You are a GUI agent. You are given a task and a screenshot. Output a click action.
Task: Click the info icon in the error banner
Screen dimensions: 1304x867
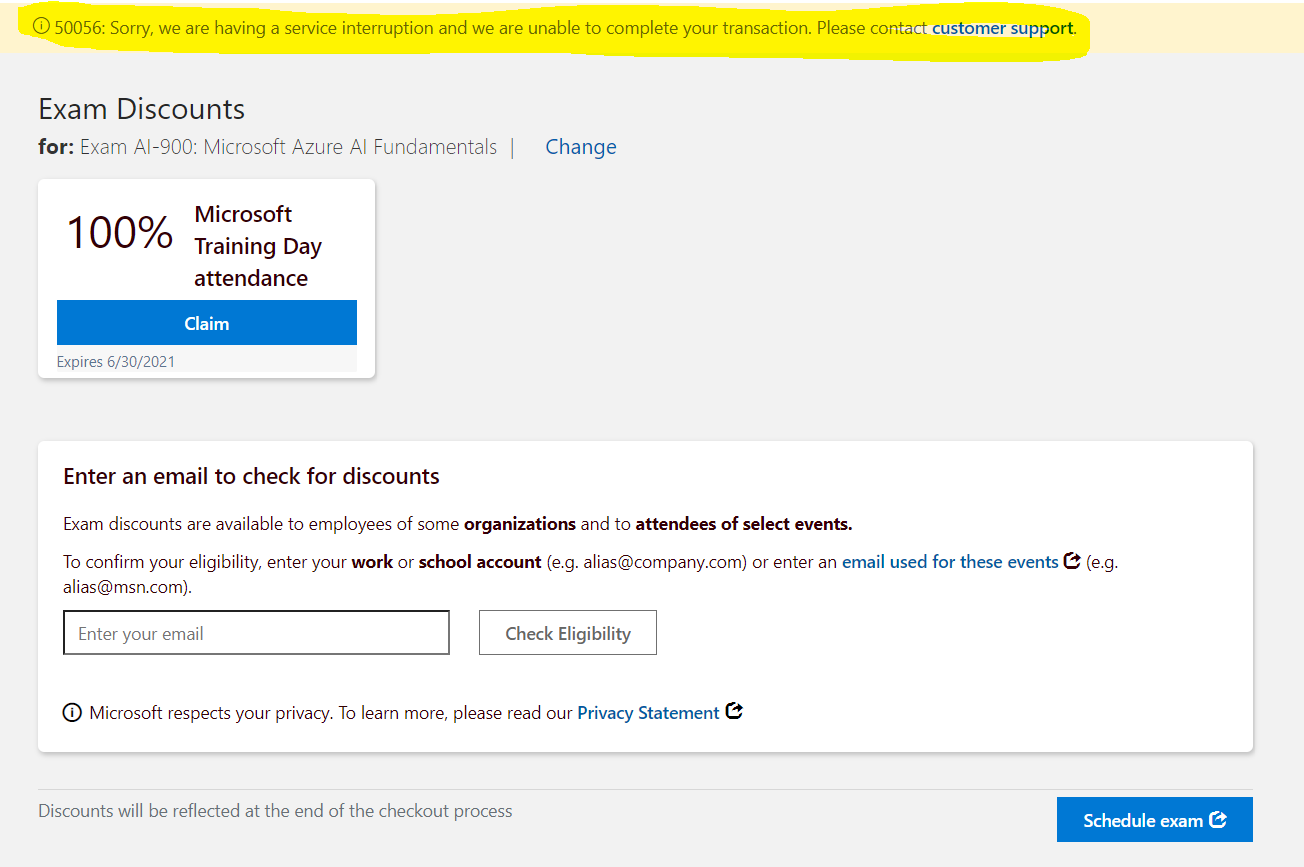(41, 27)
